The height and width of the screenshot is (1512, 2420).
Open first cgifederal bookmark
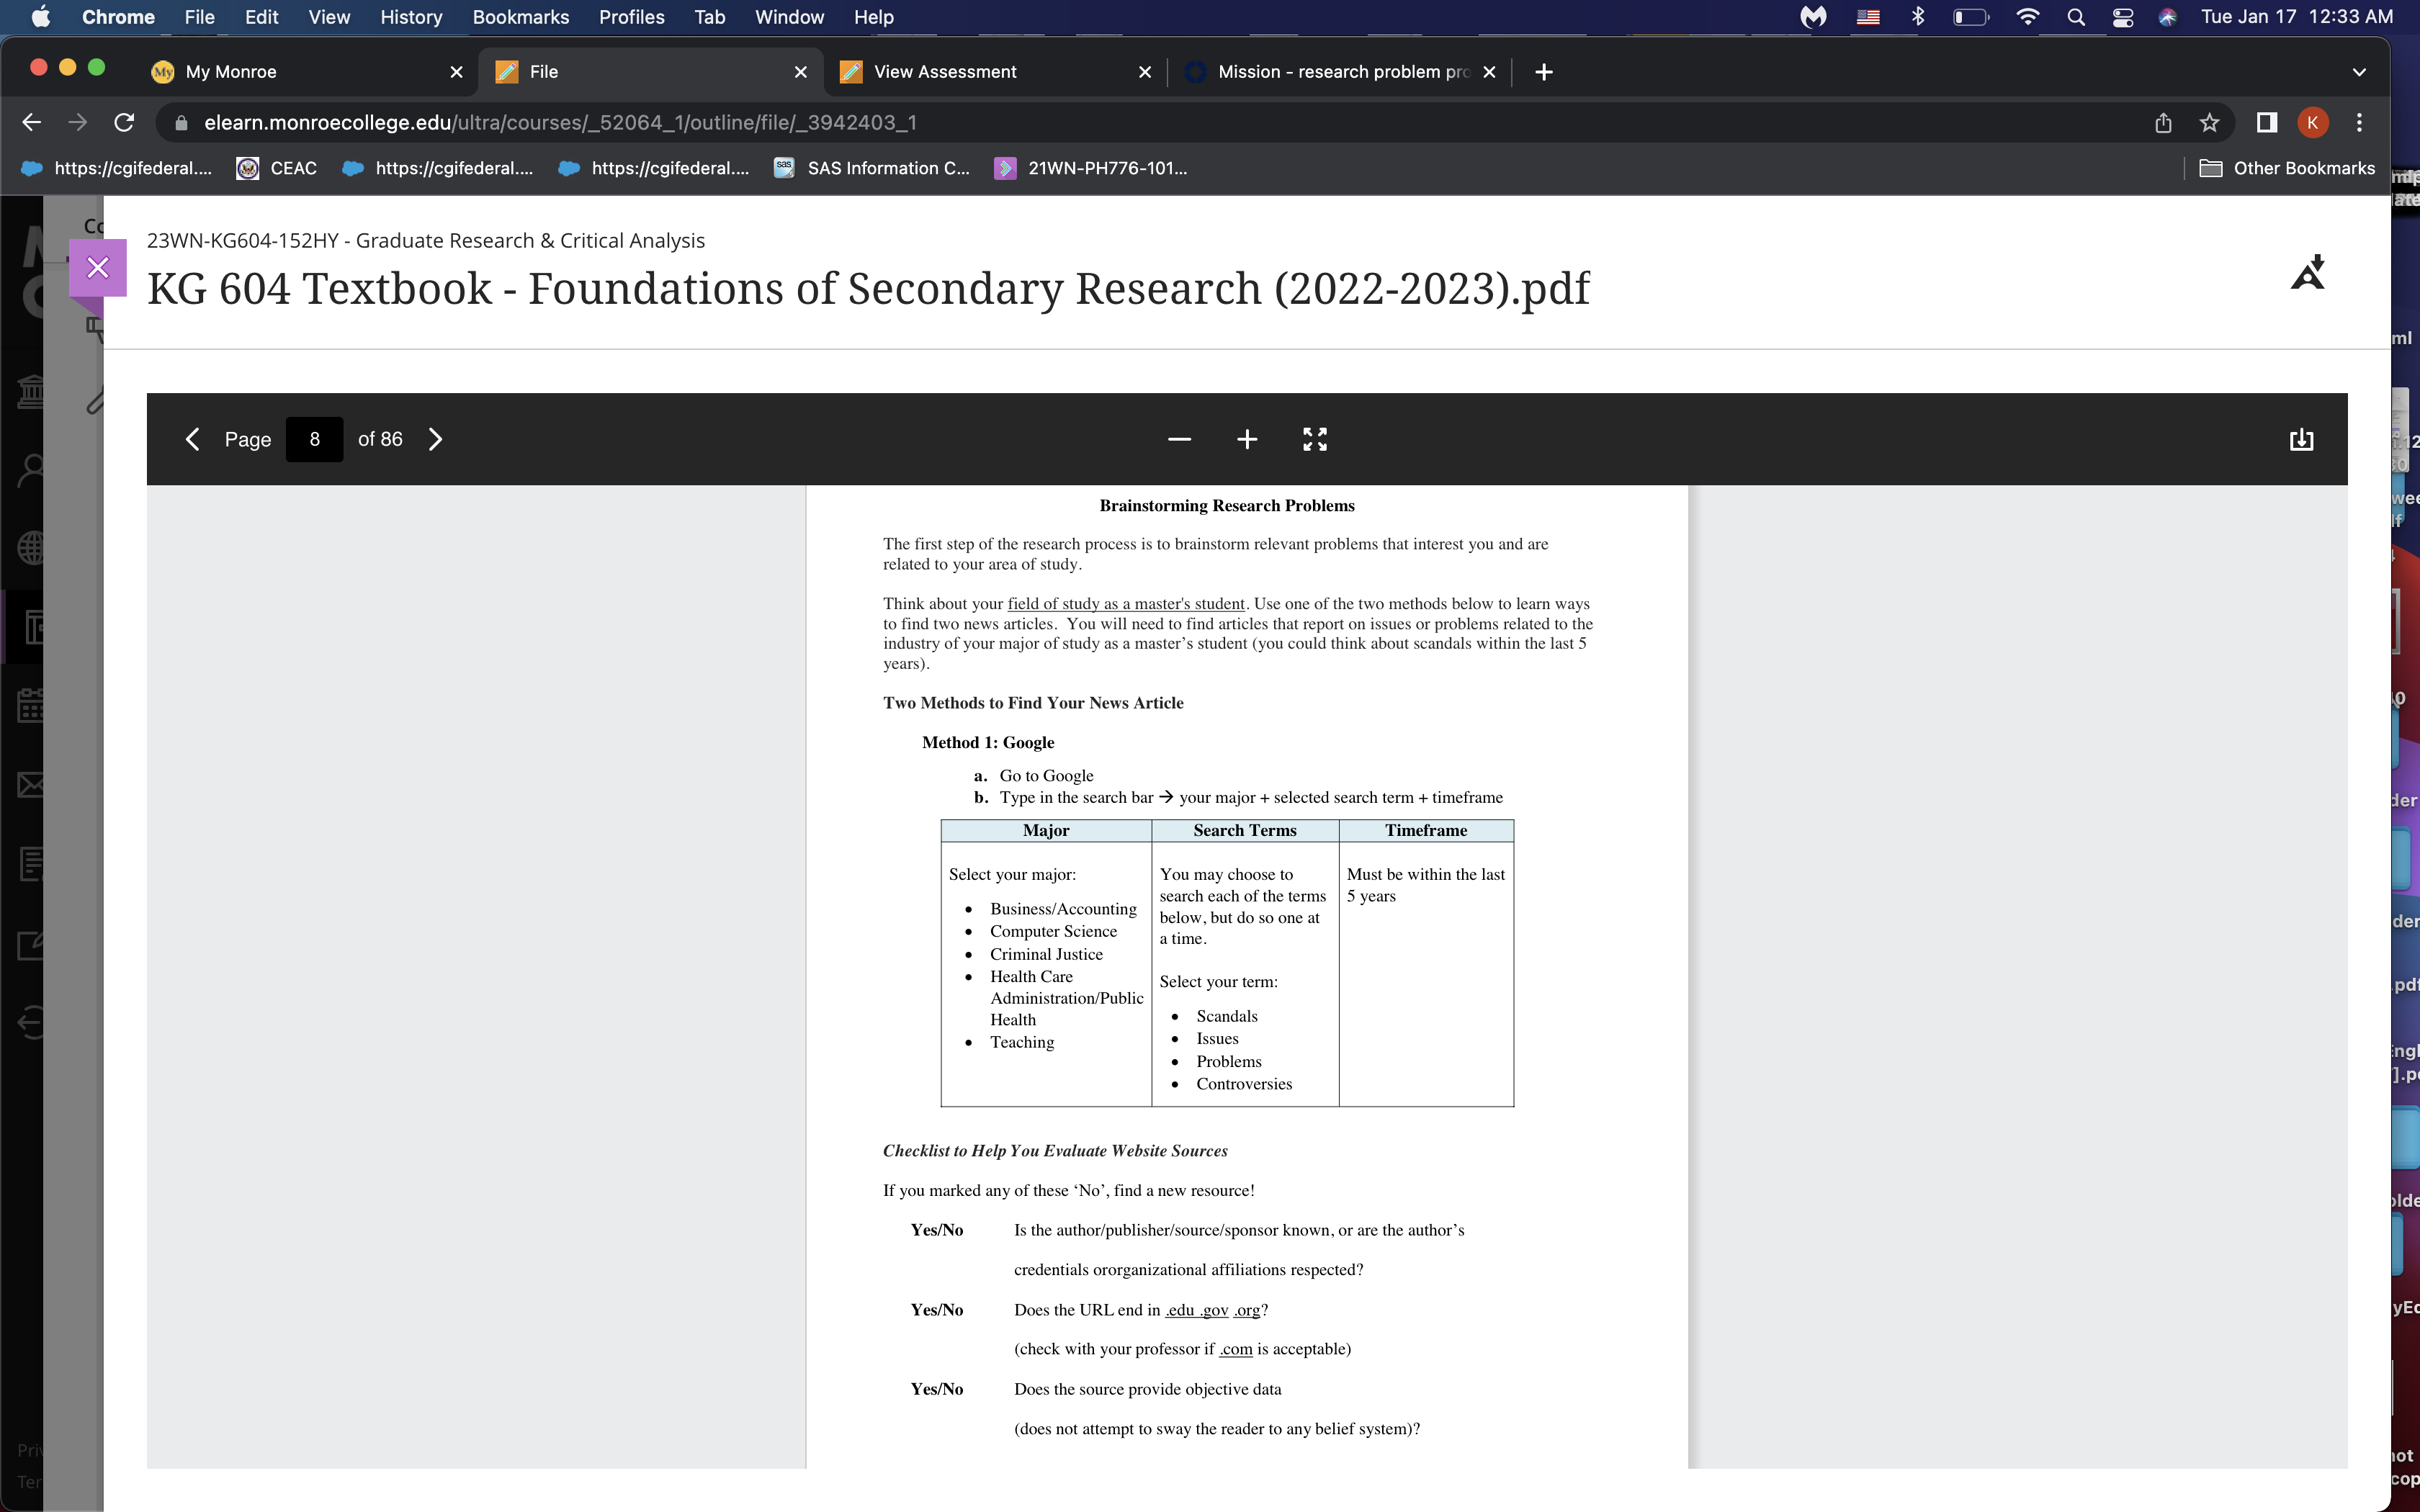click(x=117, y=168)
